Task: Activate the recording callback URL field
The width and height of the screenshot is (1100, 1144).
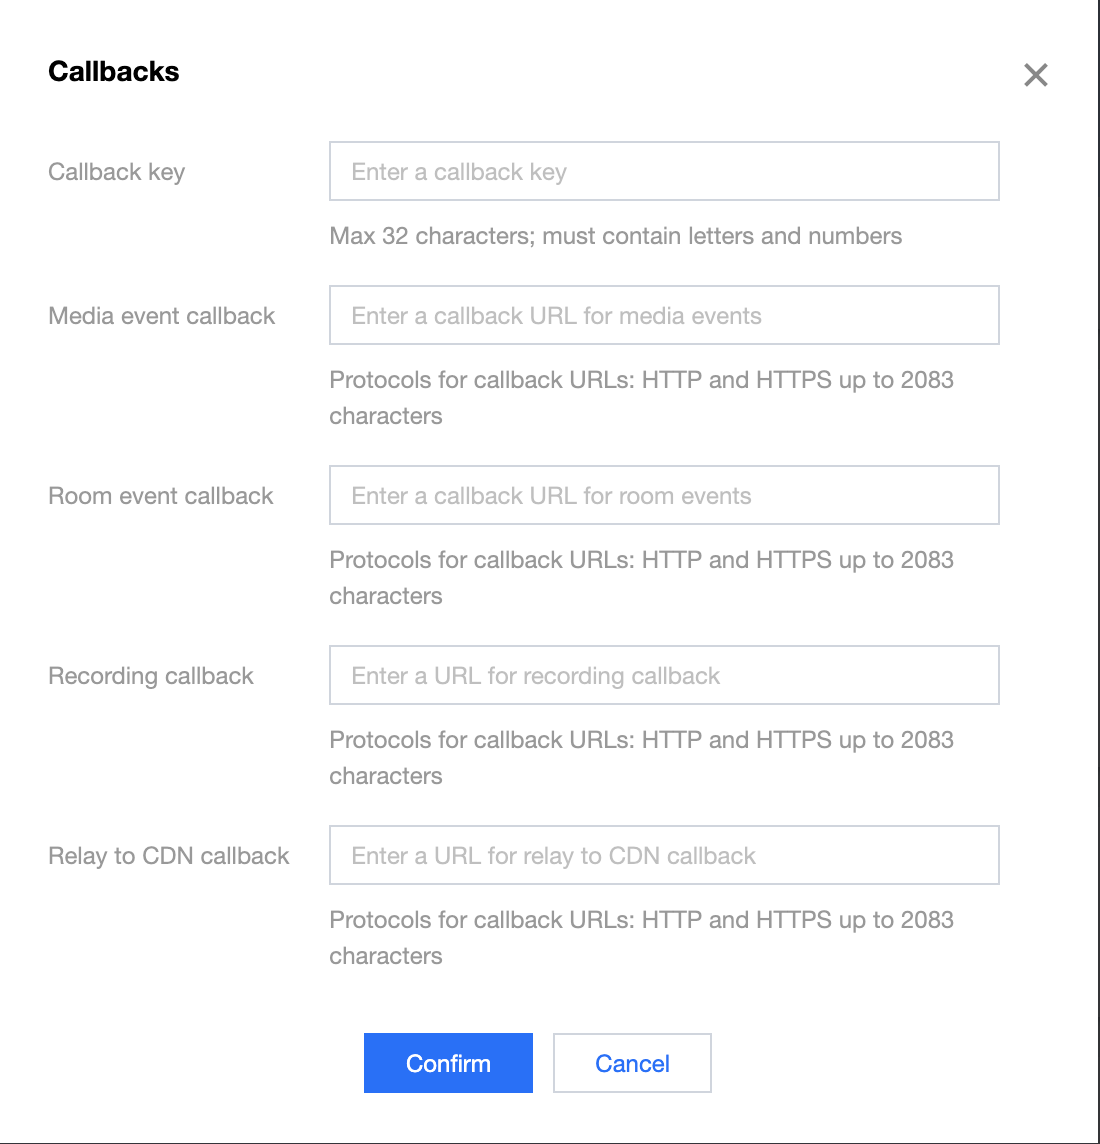Action: click(x=664, y=676)
